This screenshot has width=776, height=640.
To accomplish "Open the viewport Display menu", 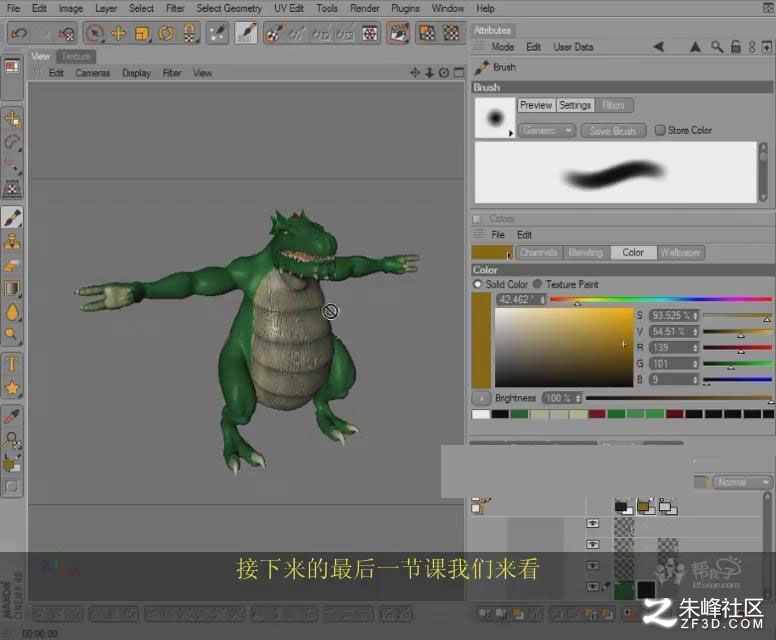I will pos(136,73).
